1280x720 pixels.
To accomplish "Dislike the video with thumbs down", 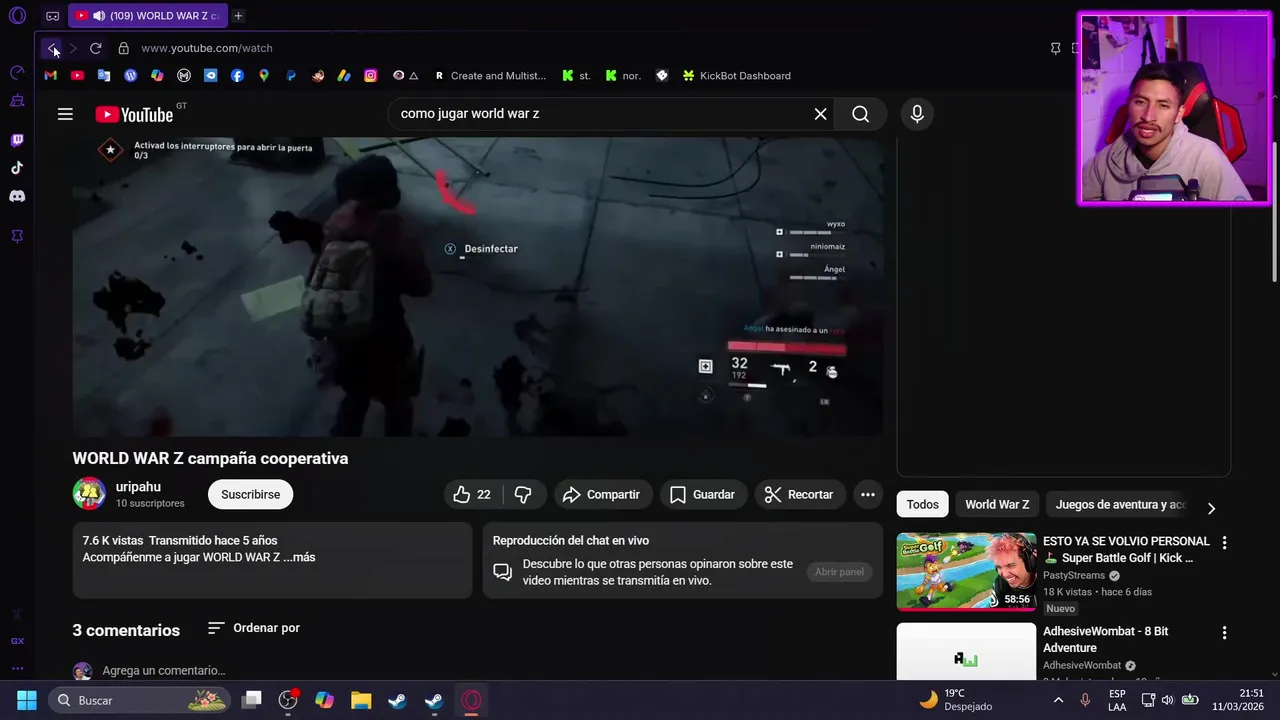I will pos(523,494).
